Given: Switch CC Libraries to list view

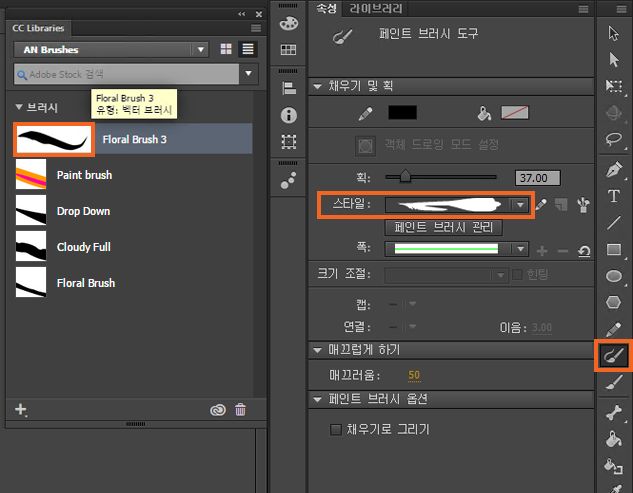Looking at the screenshot, I should click(248, 49).
